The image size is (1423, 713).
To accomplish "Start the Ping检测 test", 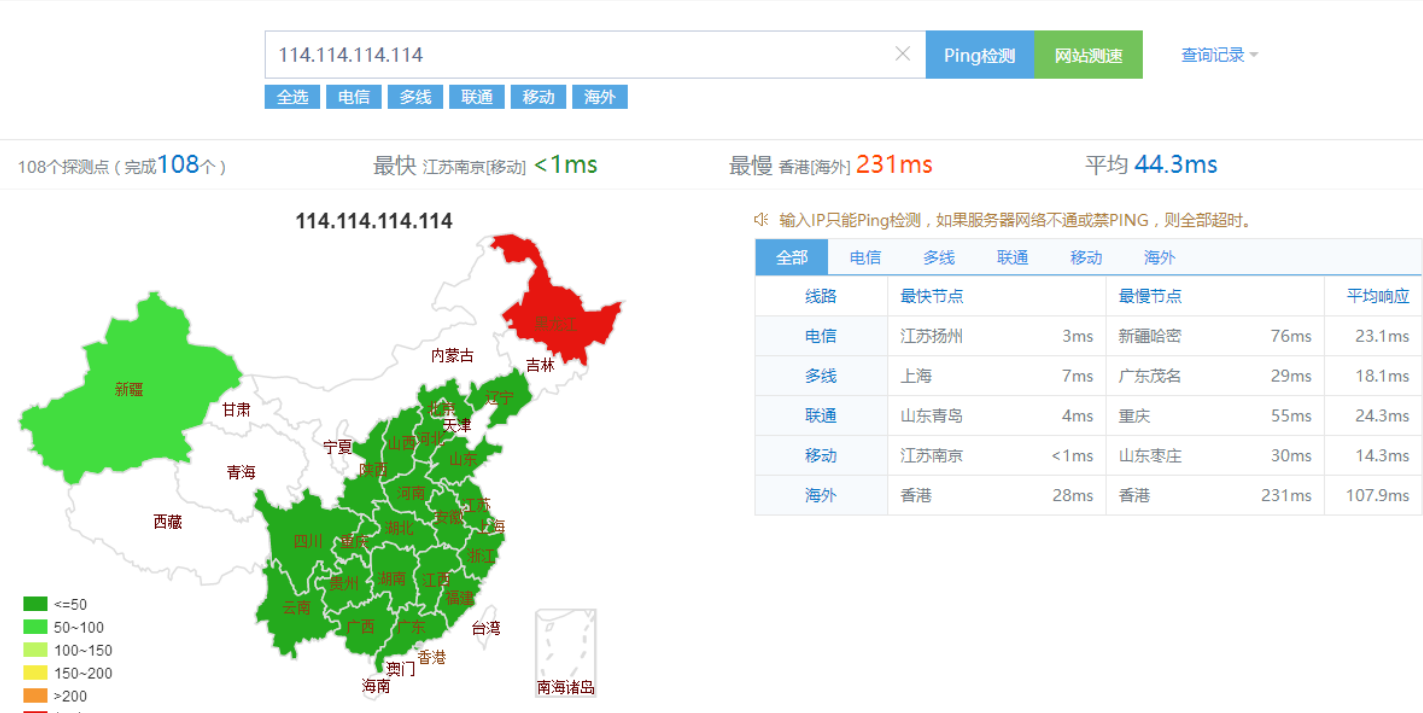I will 979,55.
